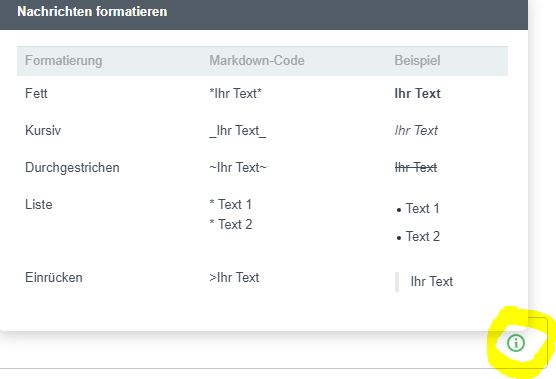
Task: Click the Fett row label
Action: 36,94
